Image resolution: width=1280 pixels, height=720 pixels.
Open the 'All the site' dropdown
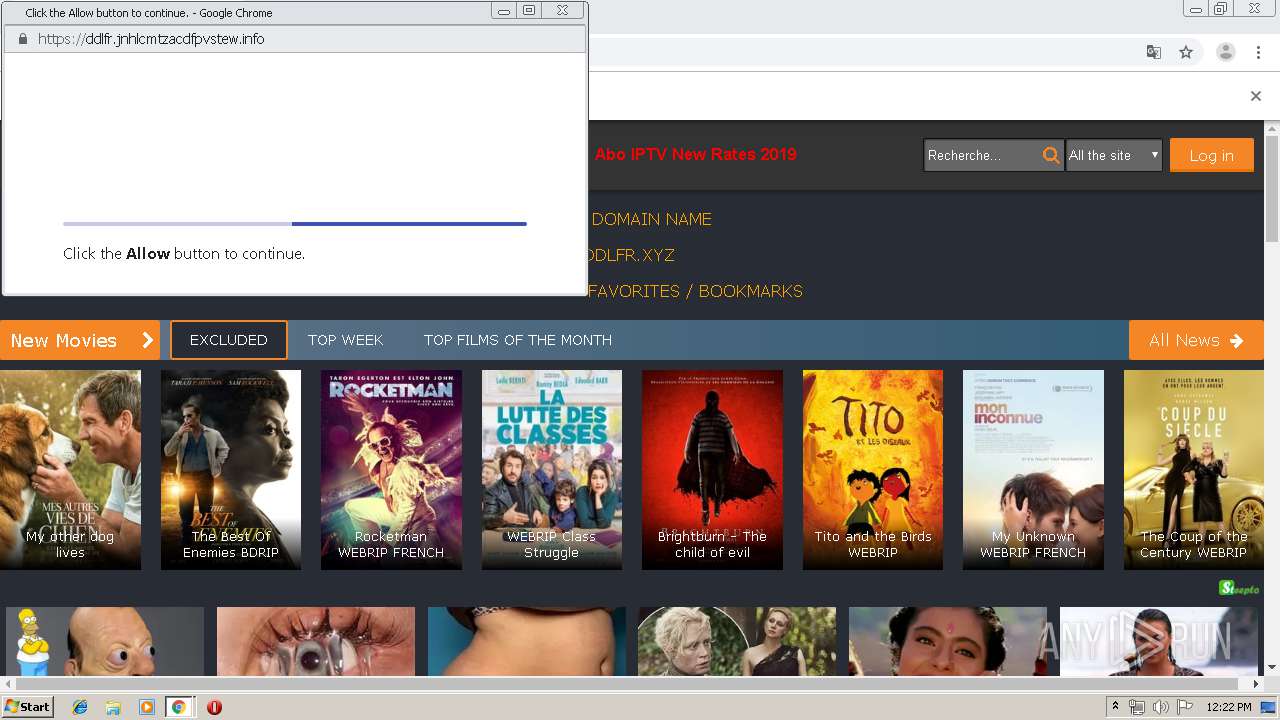(1114, 155)
